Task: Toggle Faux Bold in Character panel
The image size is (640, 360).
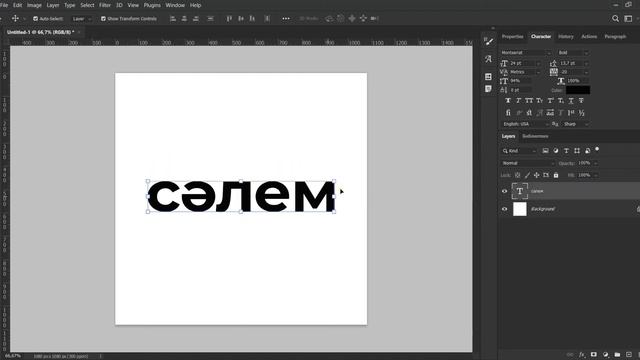Action: click(x=508, y=100)
